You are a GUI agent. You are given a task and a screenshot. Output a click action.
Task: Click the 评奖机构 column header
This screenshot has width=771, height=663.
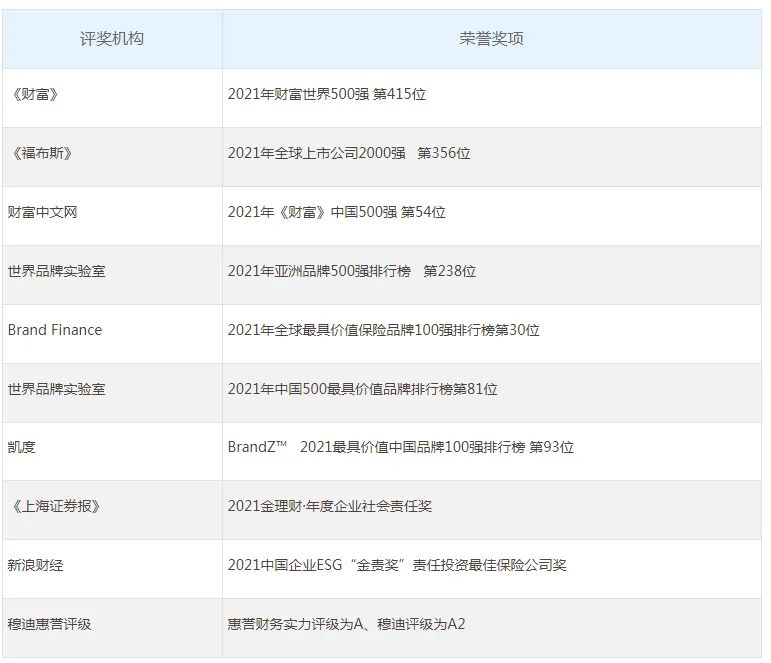112,39
